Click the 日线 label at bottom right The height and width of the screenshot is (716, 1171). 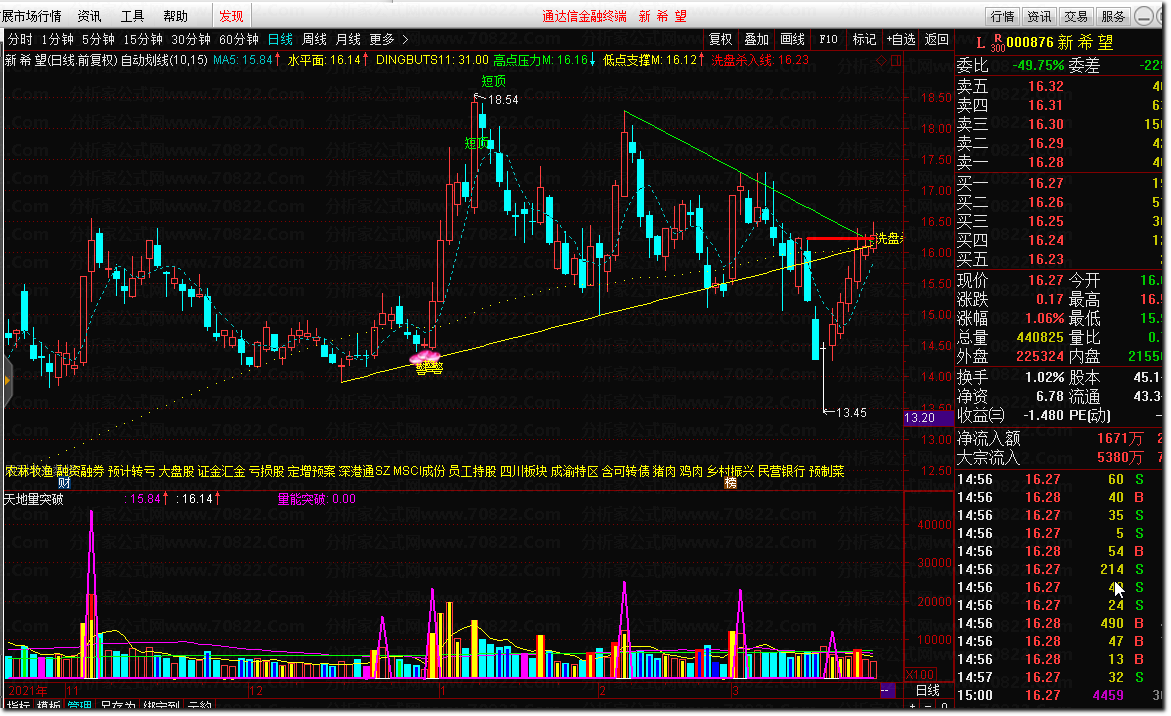(928, 691)
